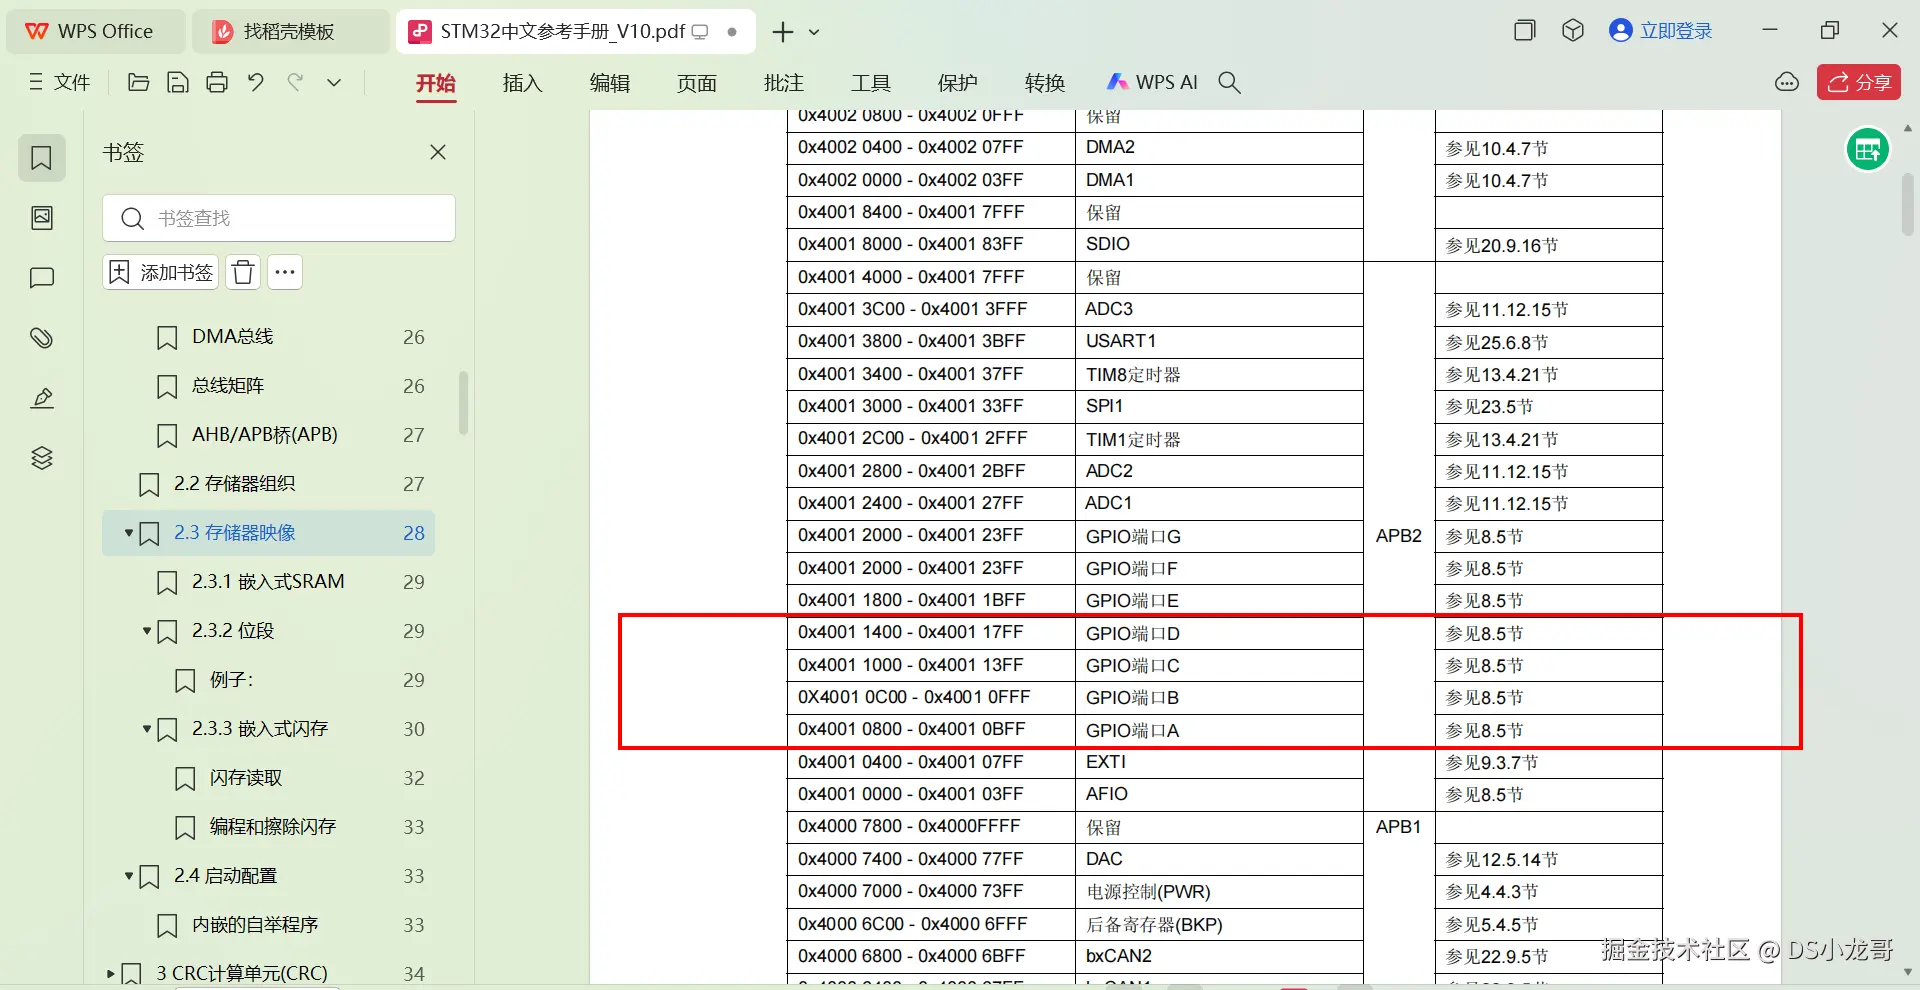1920x990 pixels.
Task: Go to the 例子: bookmark
Action: tap(231, 680)
